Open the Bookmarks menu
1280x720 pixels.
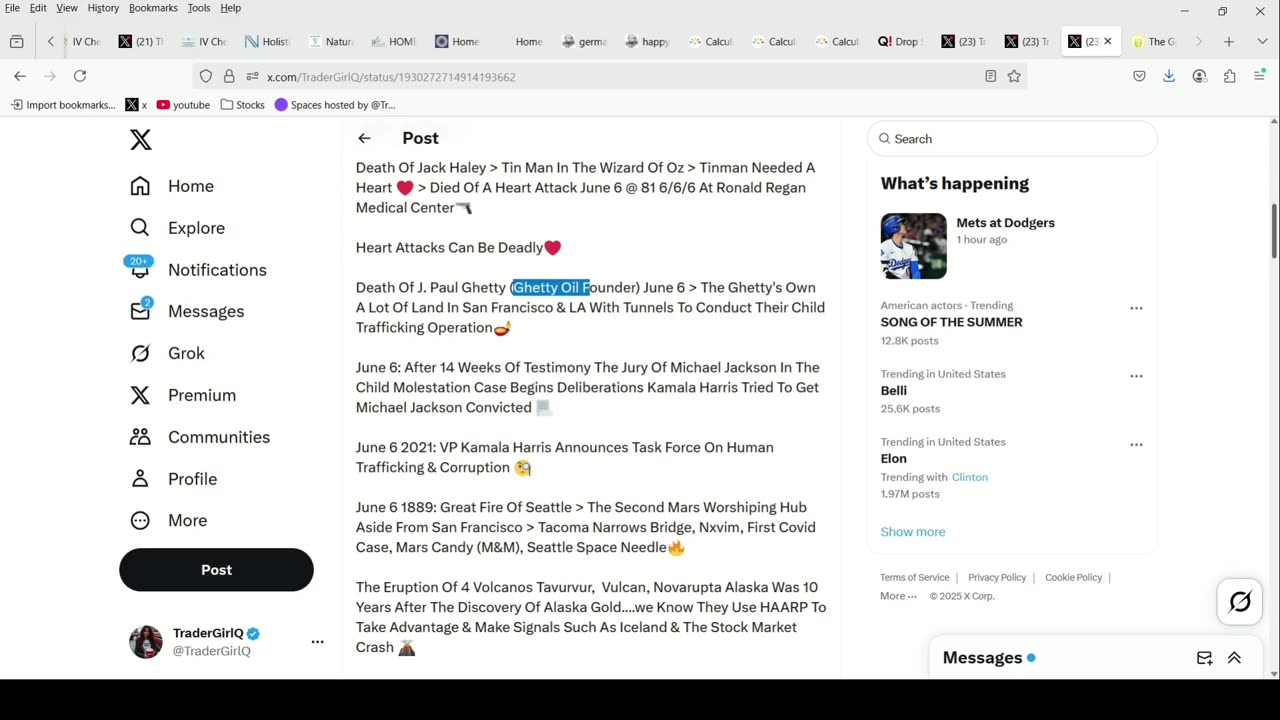(153, 8)
